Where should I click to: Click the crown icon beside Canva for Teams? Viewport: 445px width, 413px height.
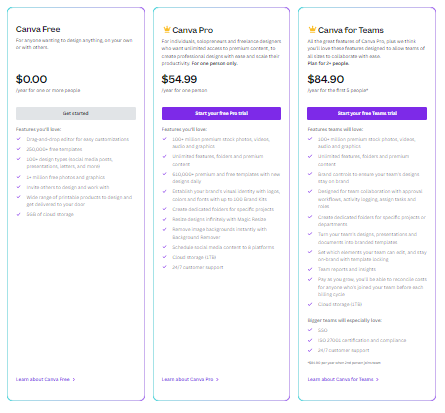click(x=312, y=29)
